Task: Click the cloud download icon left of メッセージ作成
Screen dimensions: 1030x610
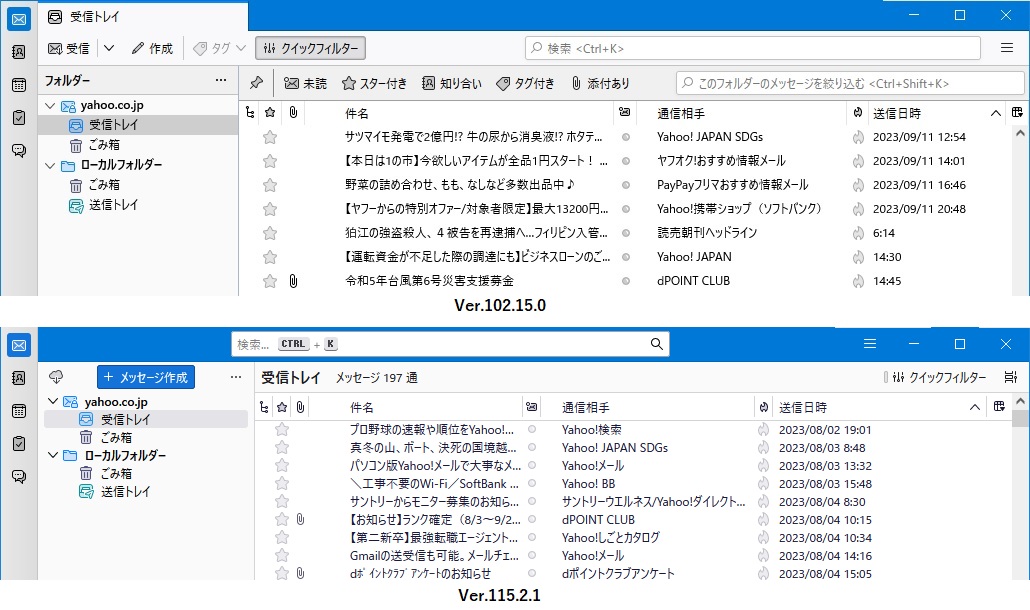Action: click(x=56, y=377)
